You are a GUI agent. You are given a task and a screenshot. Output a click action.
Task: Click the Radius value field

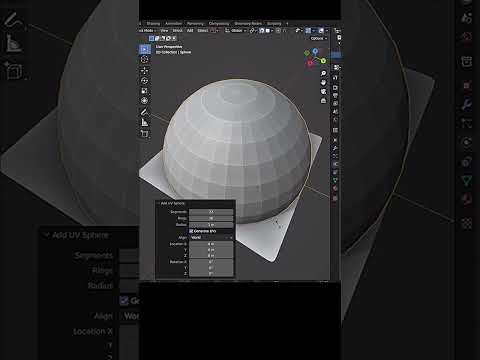[211, 225]
